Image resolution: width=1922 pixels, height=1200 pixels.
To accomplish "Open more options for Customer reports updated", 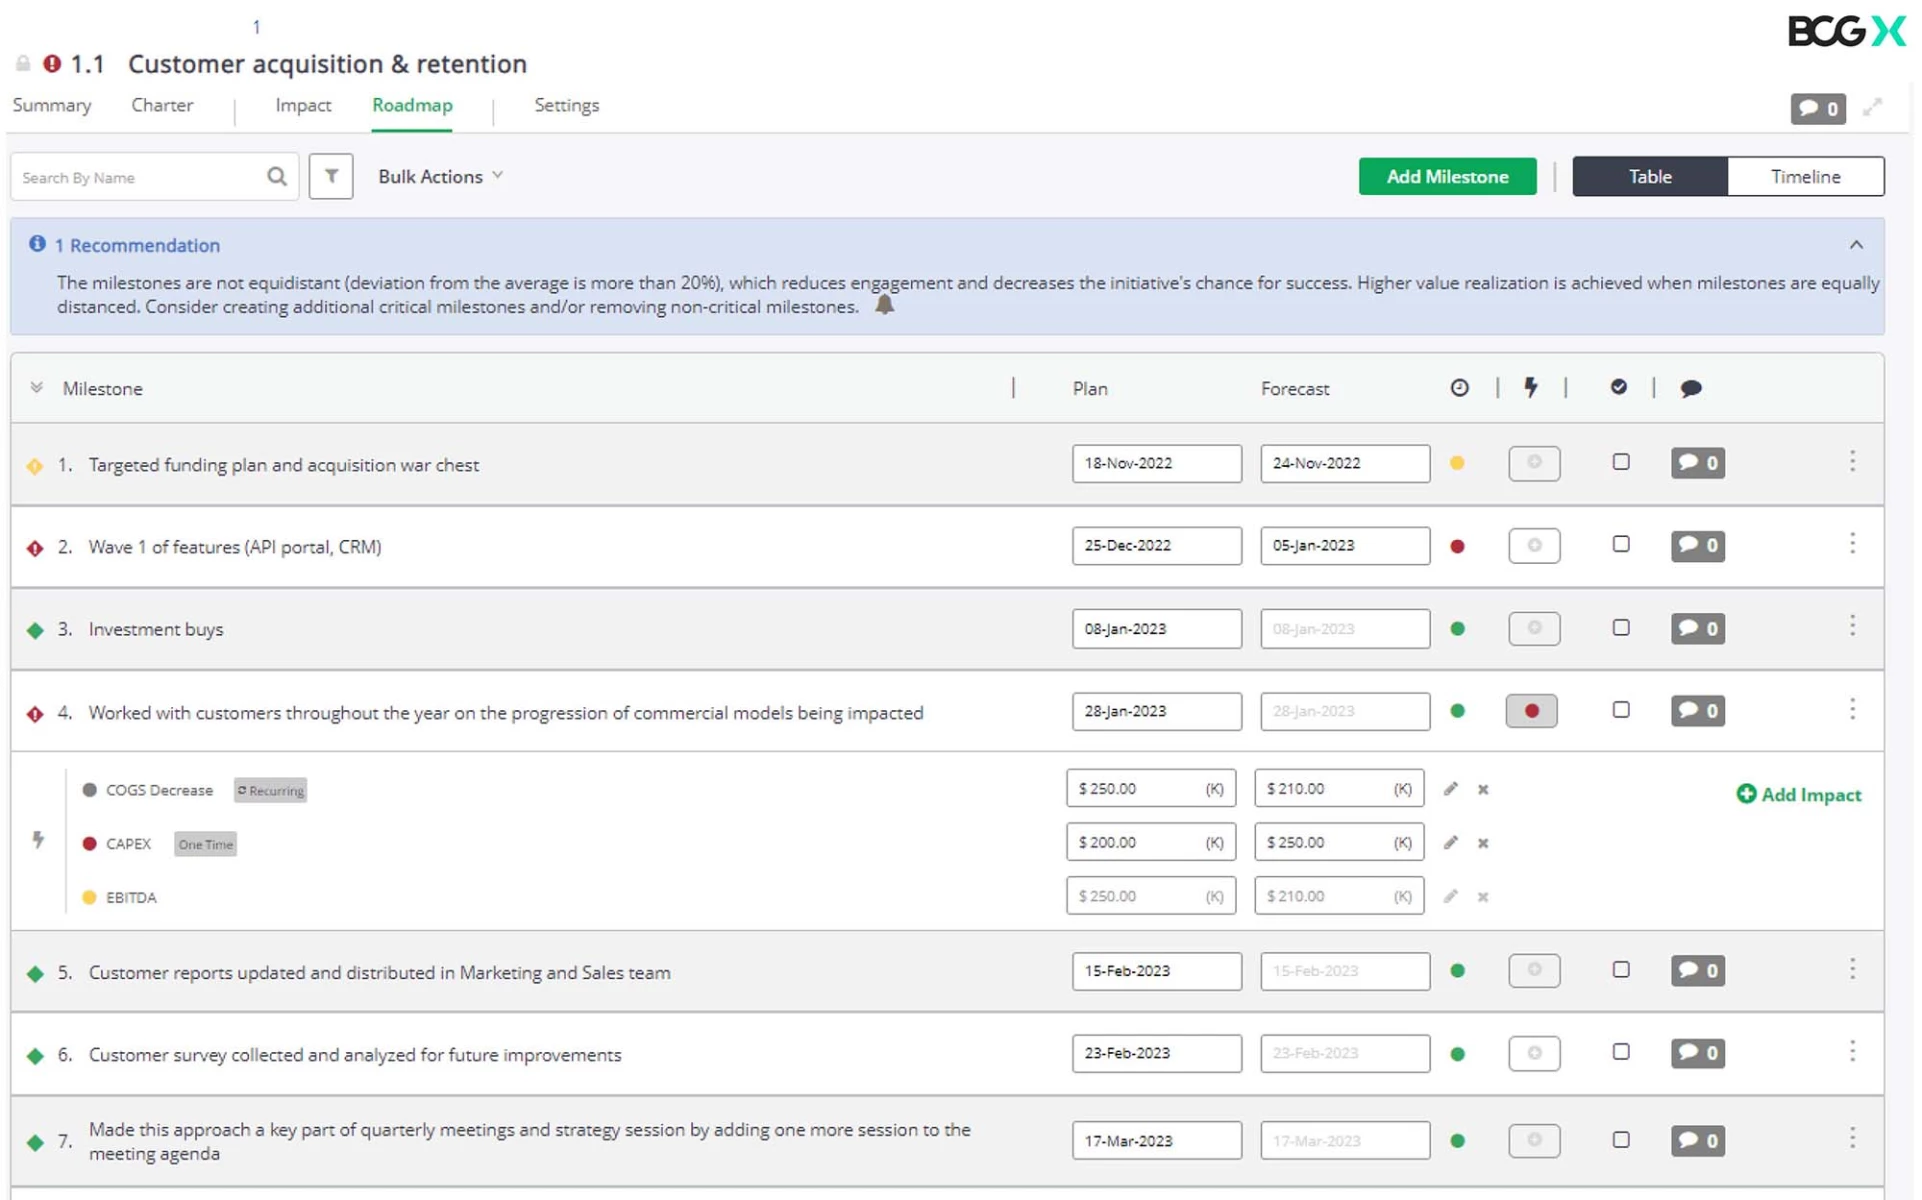I will click(x=1852, y=969).
